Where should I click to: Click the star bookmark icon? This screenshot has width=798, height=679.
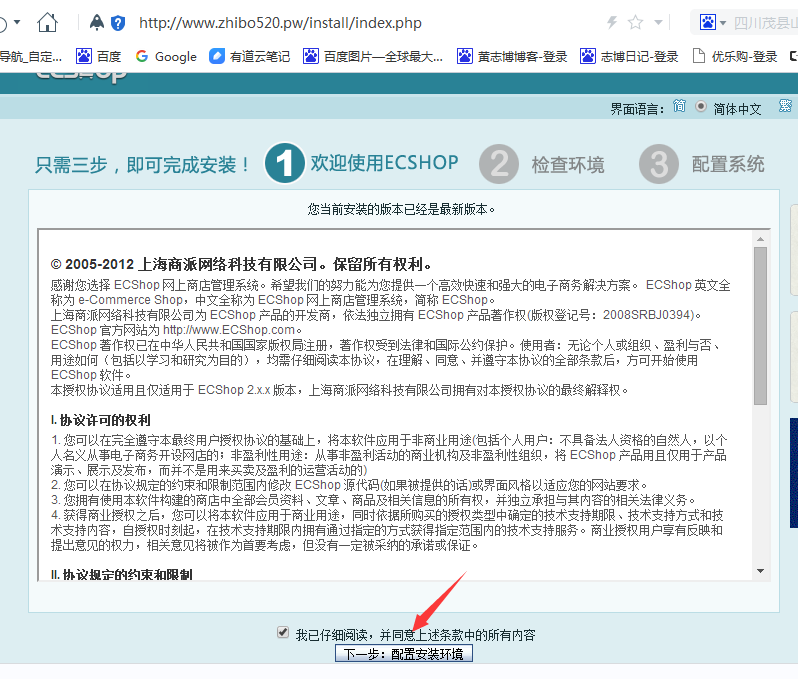636,22
